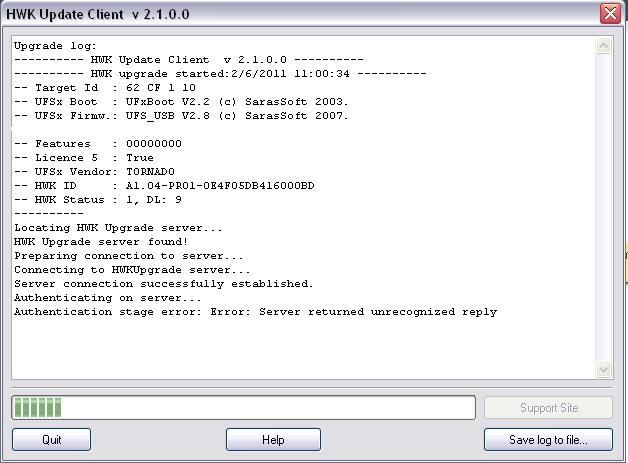628x463 pixels.
Task: Select the Licence 5 : True line
Action: coord(84,158)
